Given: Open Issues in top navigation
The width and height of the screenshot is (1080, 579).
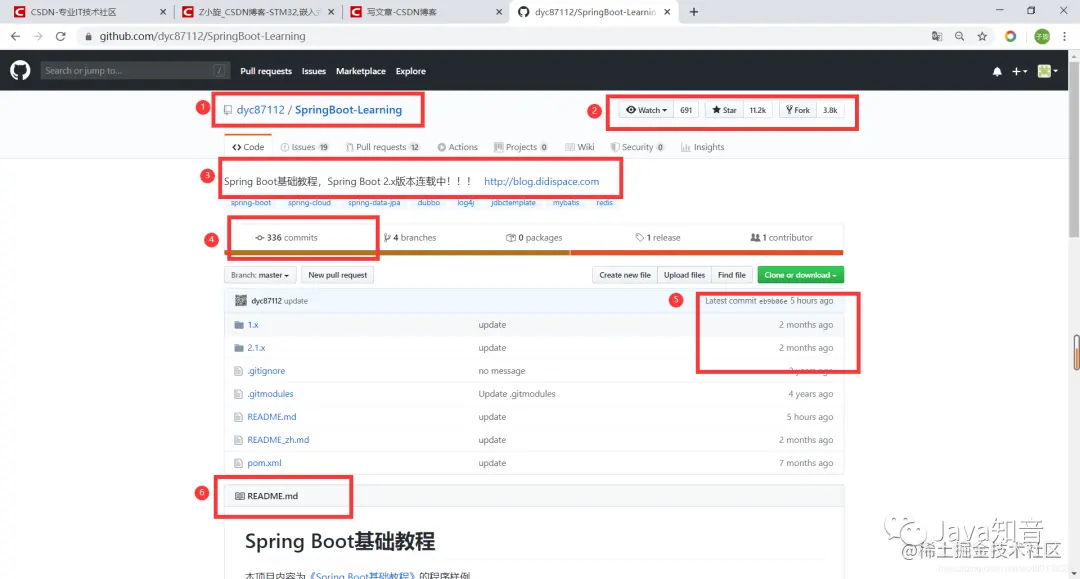Looking at the screenshot, I should click(x=313, y=71).
